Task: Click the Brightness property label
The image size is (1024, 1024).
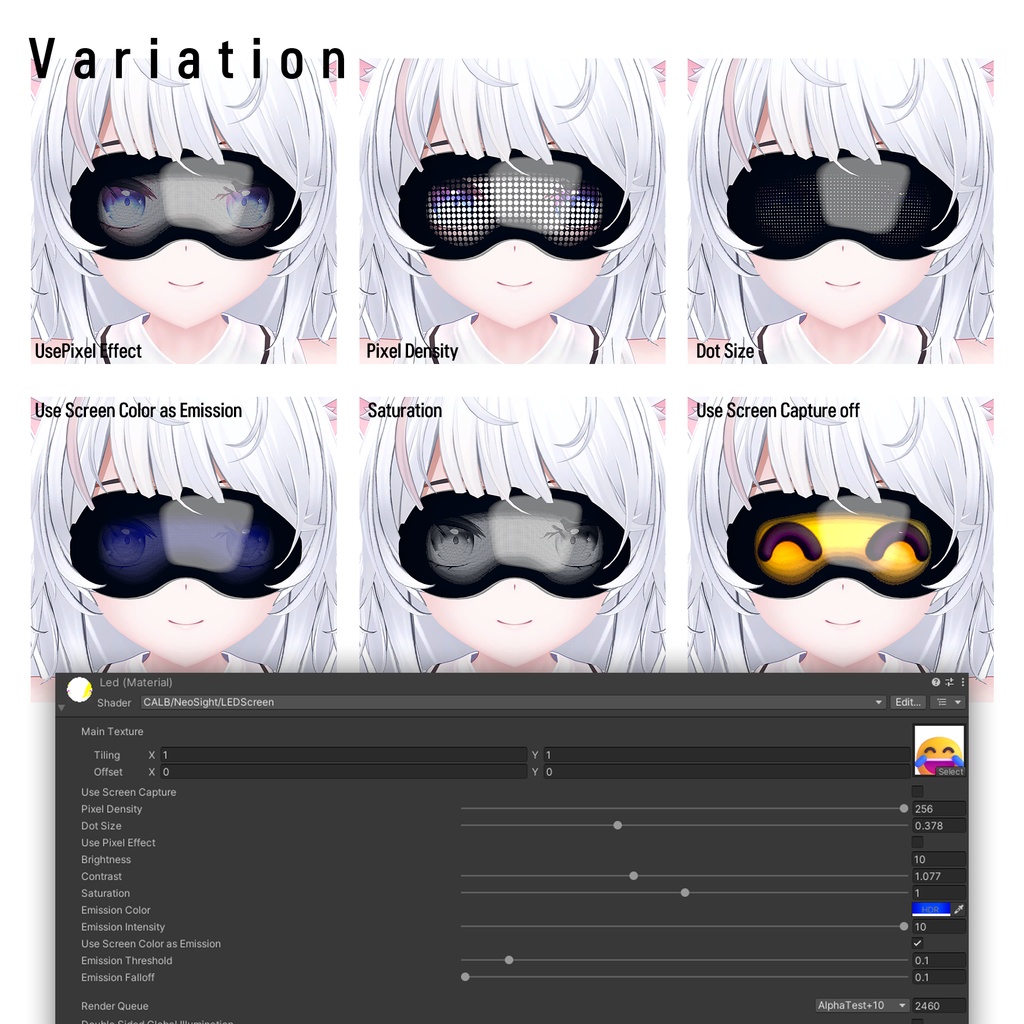Action: pos(106,859)
